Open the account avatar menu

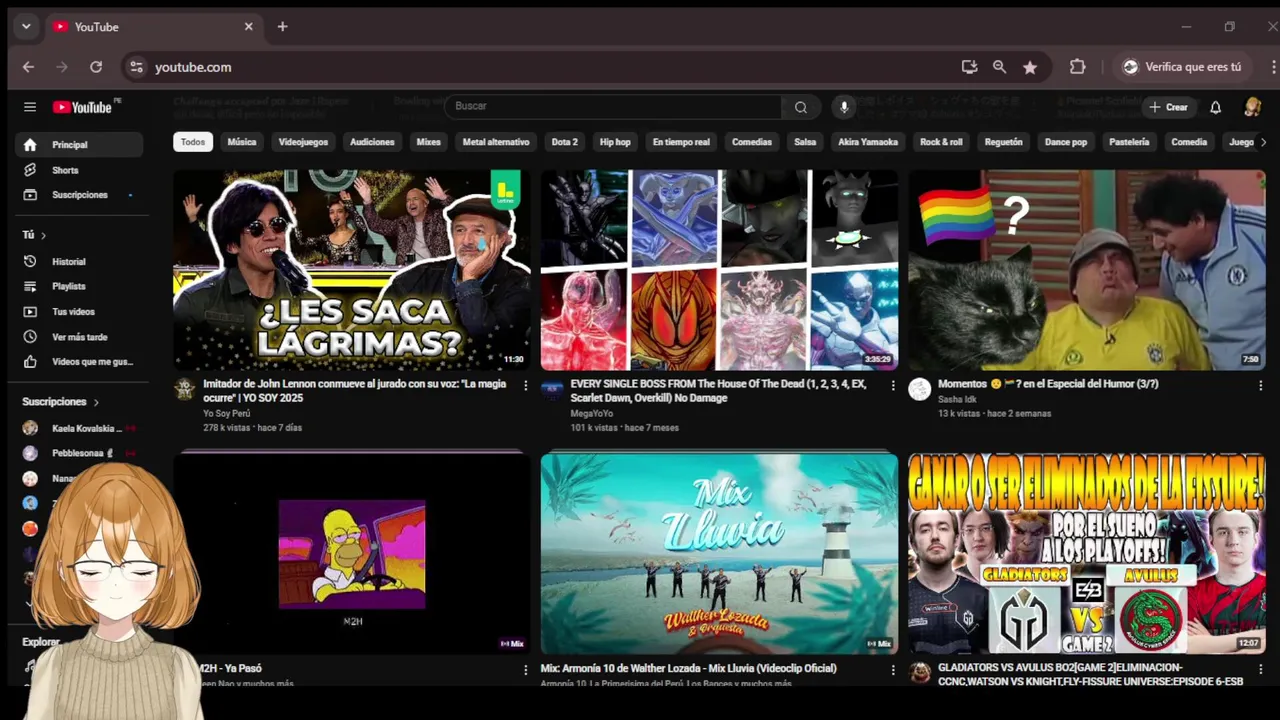1252,107
